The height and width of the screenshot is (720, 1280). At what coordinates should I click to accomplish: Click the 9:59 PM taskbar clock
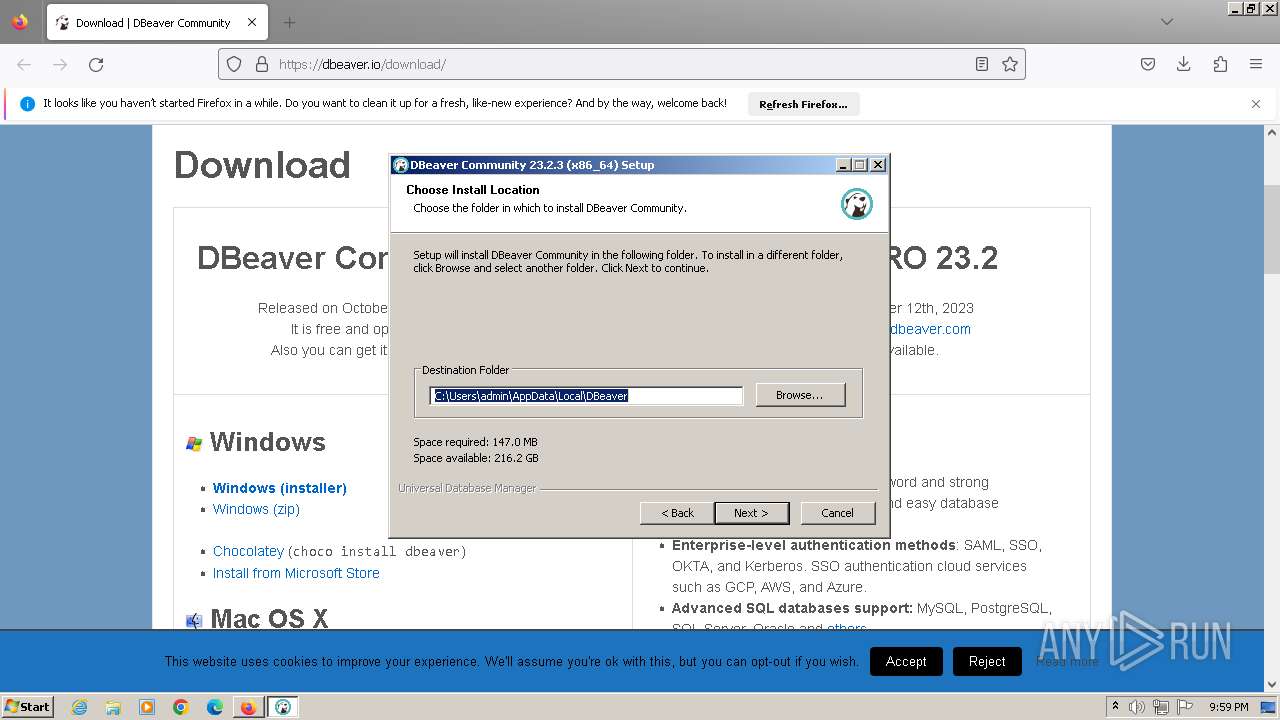[1229, 707]
